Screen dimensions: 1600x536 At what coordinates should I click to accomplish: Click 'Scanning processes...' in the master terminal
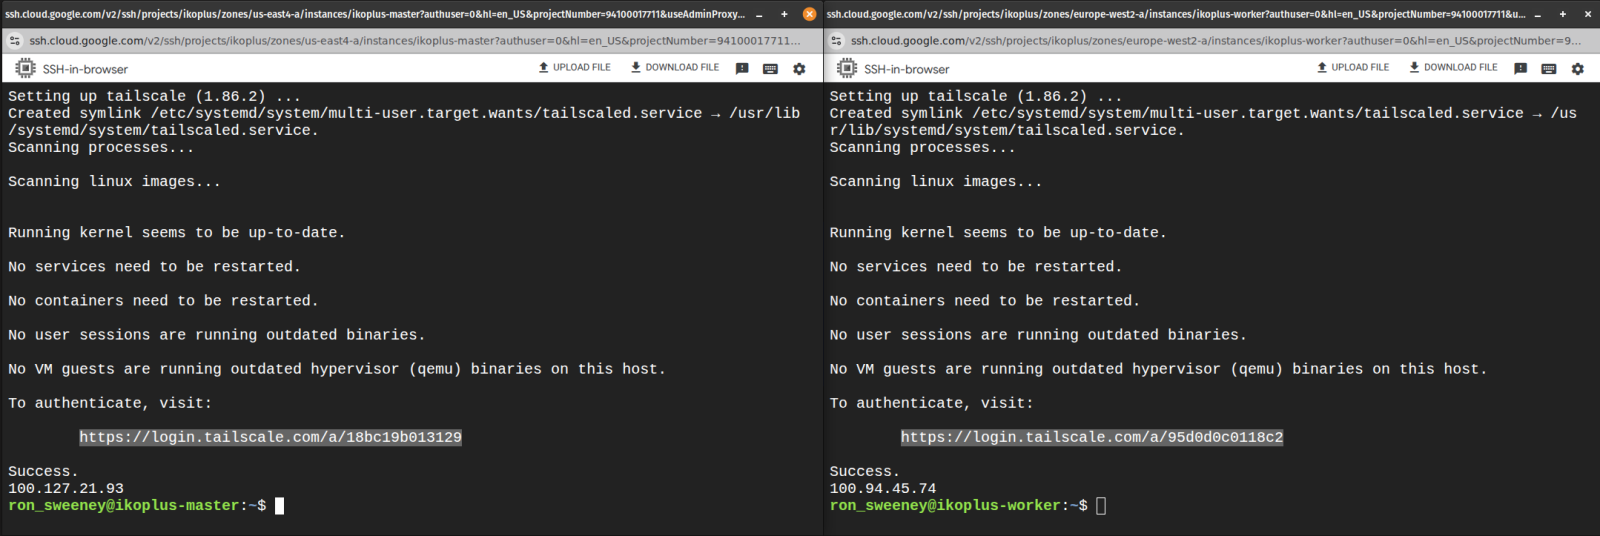[101, 147]
